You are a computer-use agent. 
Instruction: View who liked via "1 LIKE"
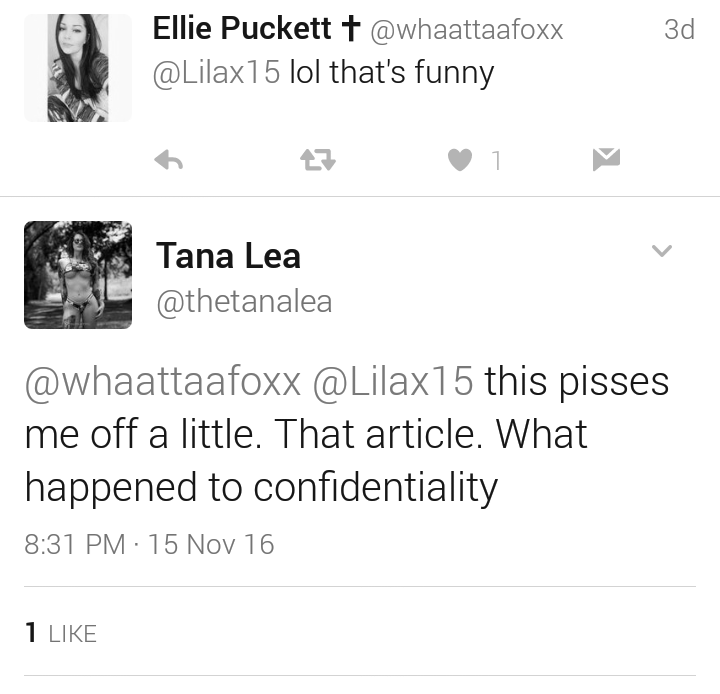point(61,633)
